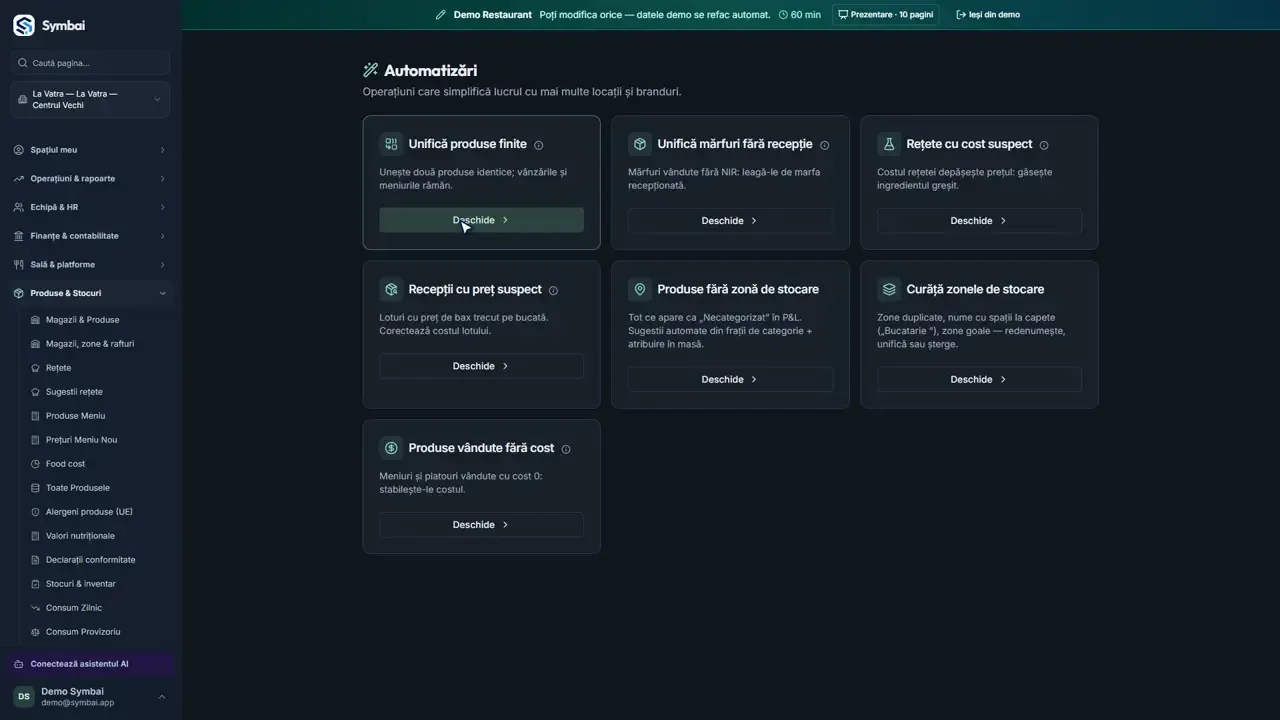Open the La Vatra location dropdown

point(90,100)
